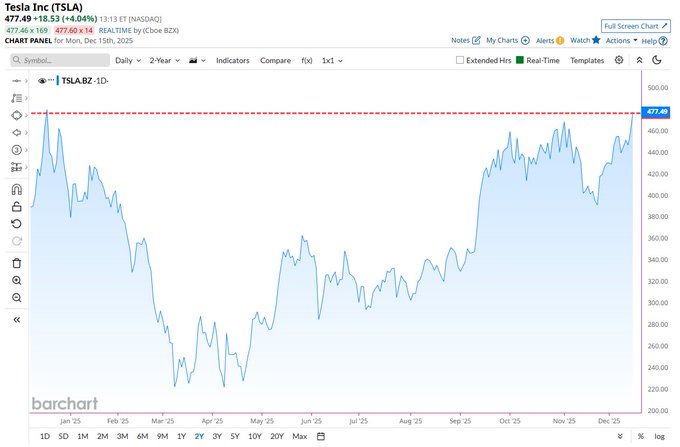This screenshot has height=447, width=680.
Task: Toggle the Real-Time checkbox
Action: click(520, 60)
